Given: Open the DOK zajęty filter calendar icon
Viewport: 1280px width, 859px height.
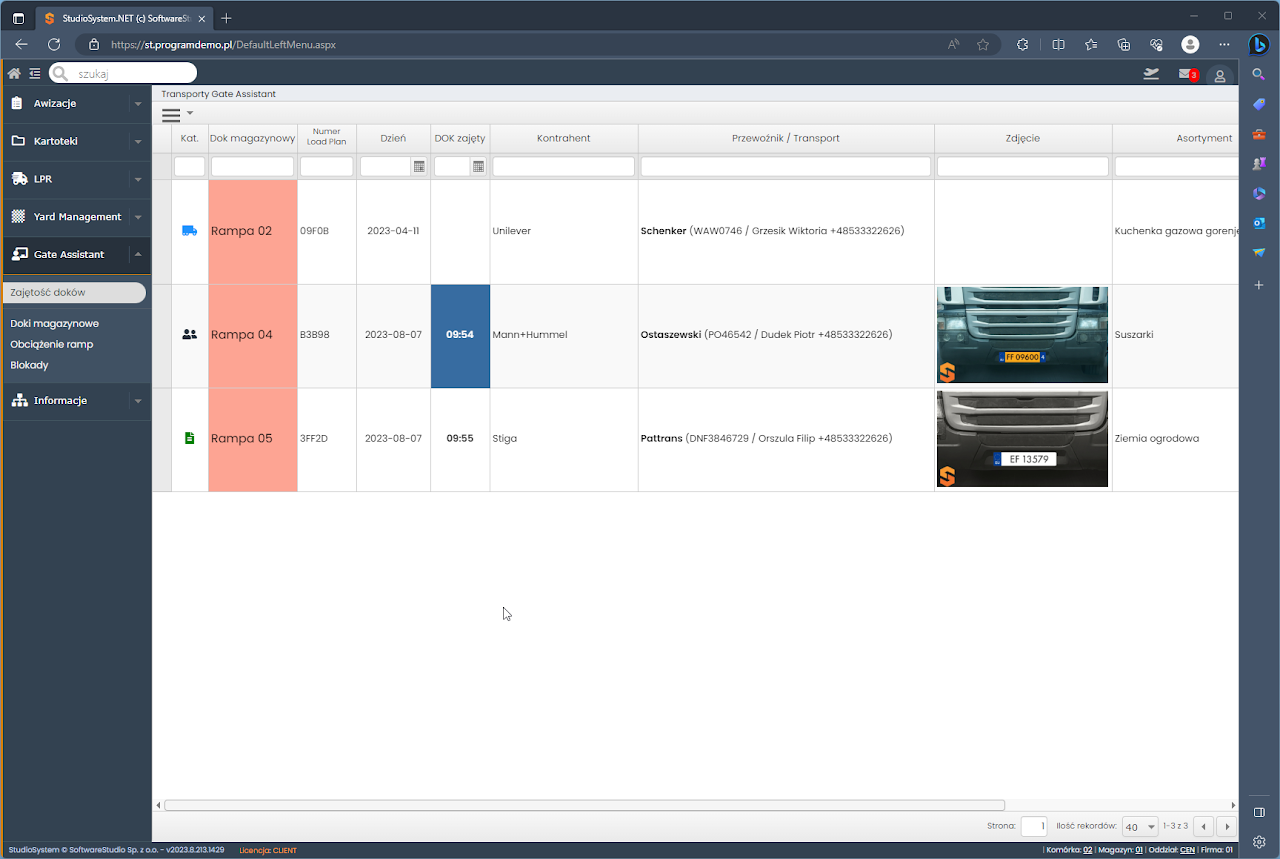Looking at the screenshot, I should 478,166.
